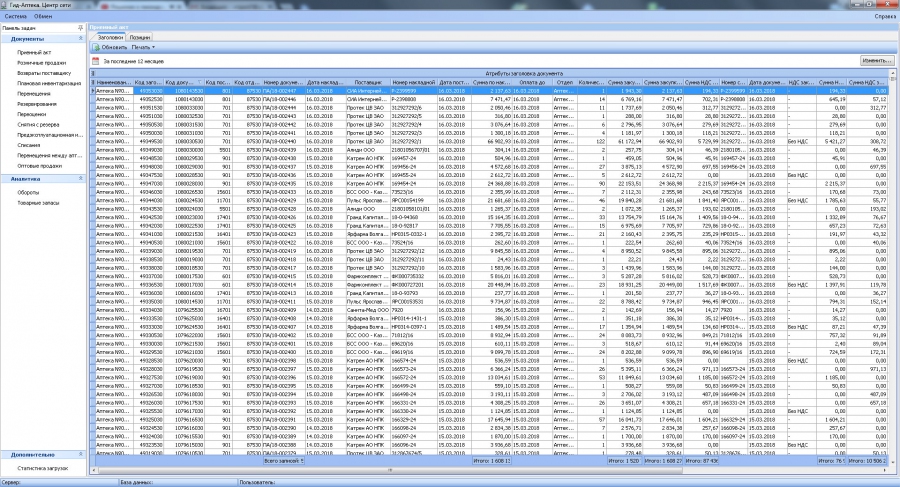This screenshot has width=900, height=487.
Task: Click the Наименован... column header
Action: pyautogui.click(x=114, y=82)
